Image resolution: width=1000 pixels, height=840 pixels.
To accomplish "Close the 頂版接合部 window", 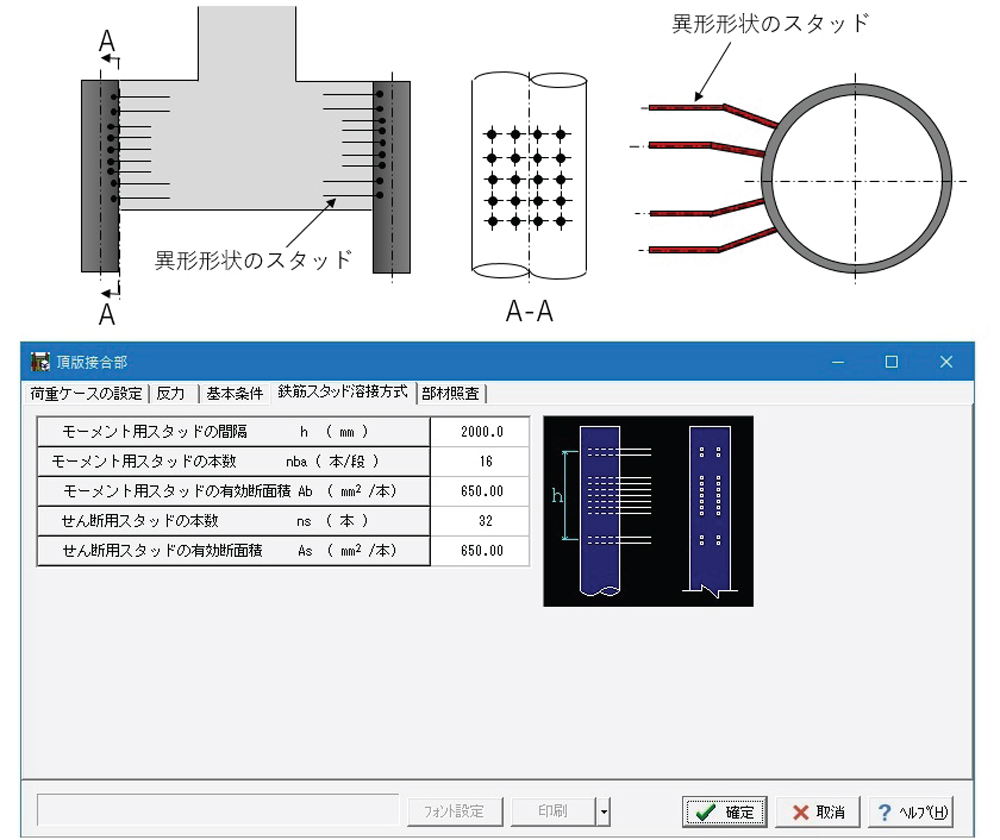I will tap(946, 362).
